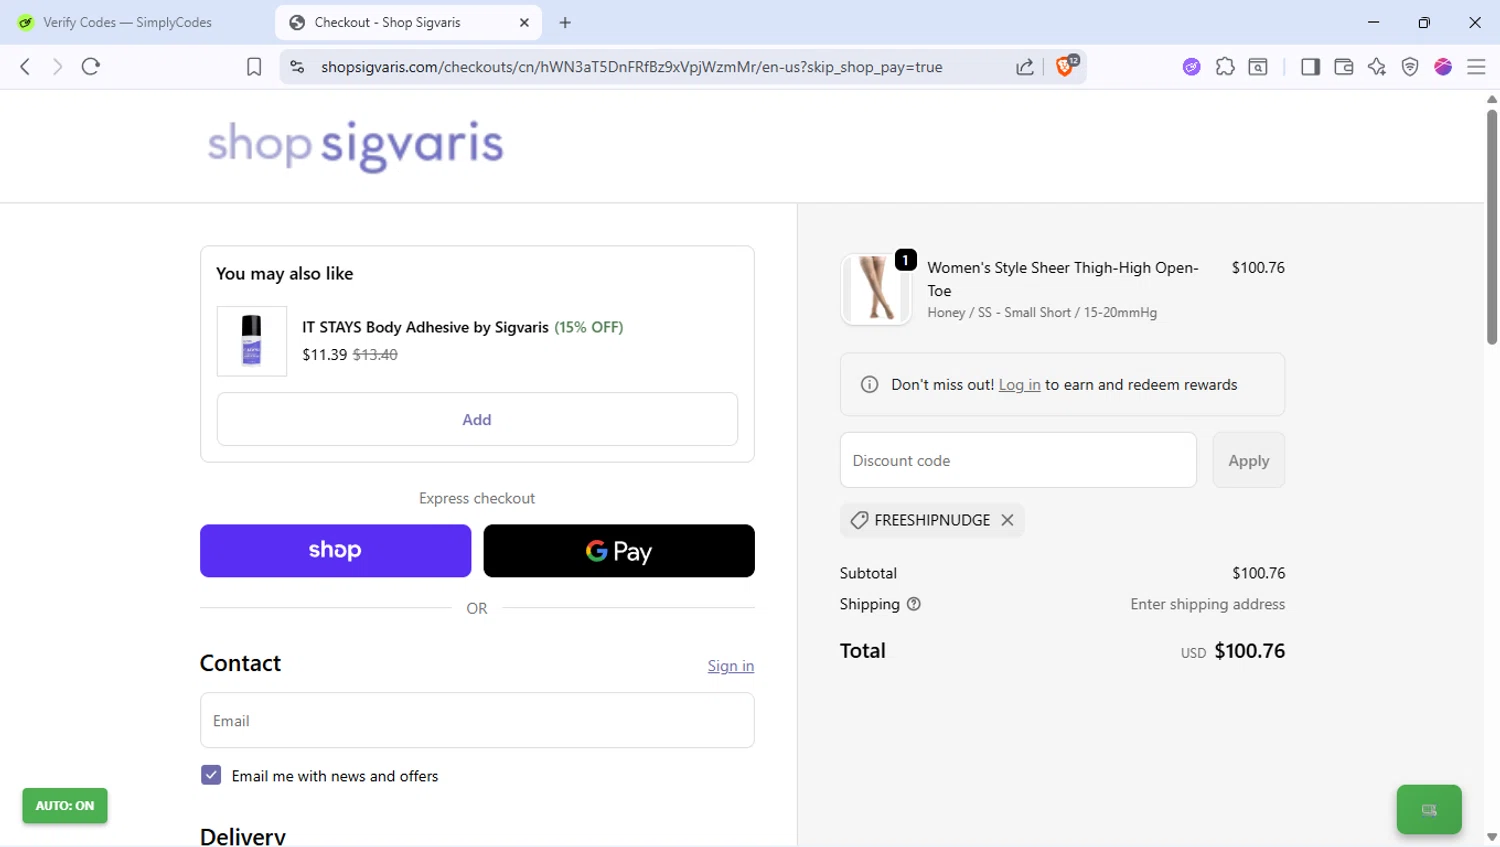Open the profile avatar icon
Screen dimensions: 1500x847
tap(1443, 67)
